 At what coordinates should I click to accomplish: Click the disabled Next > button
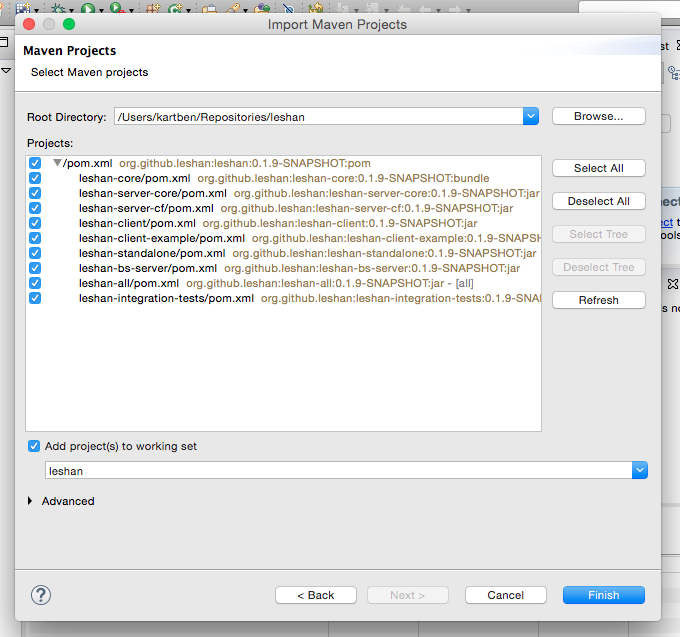[x=408, y=595]
